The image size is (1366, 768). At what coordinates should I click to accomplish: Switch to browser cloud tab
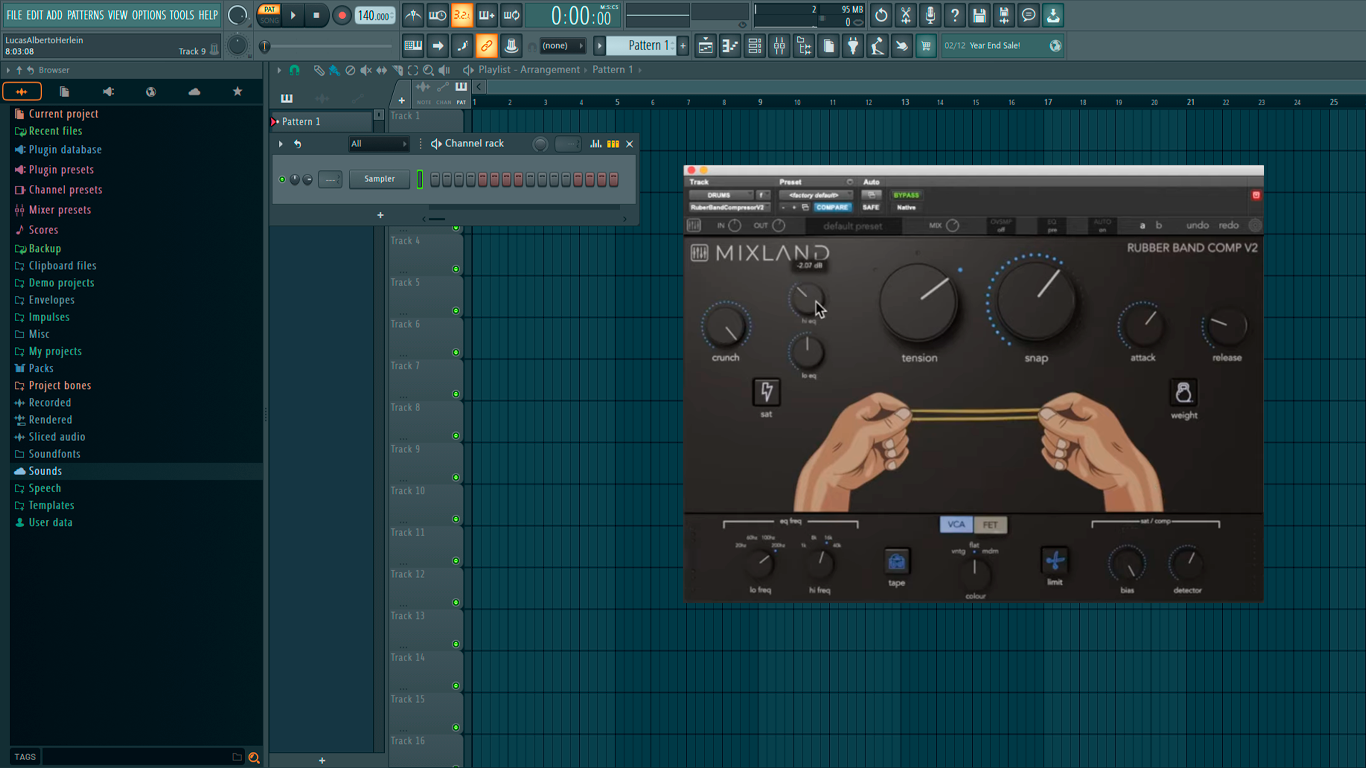pyautogui.click(x=194, y=91)
